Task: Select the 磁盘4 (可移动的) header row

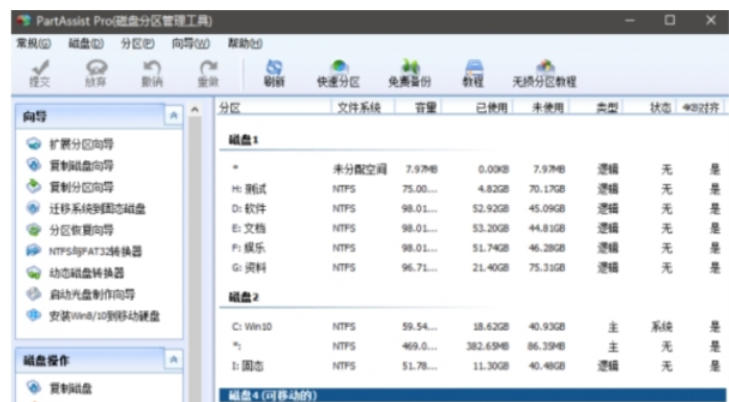Action: point(472,395)
